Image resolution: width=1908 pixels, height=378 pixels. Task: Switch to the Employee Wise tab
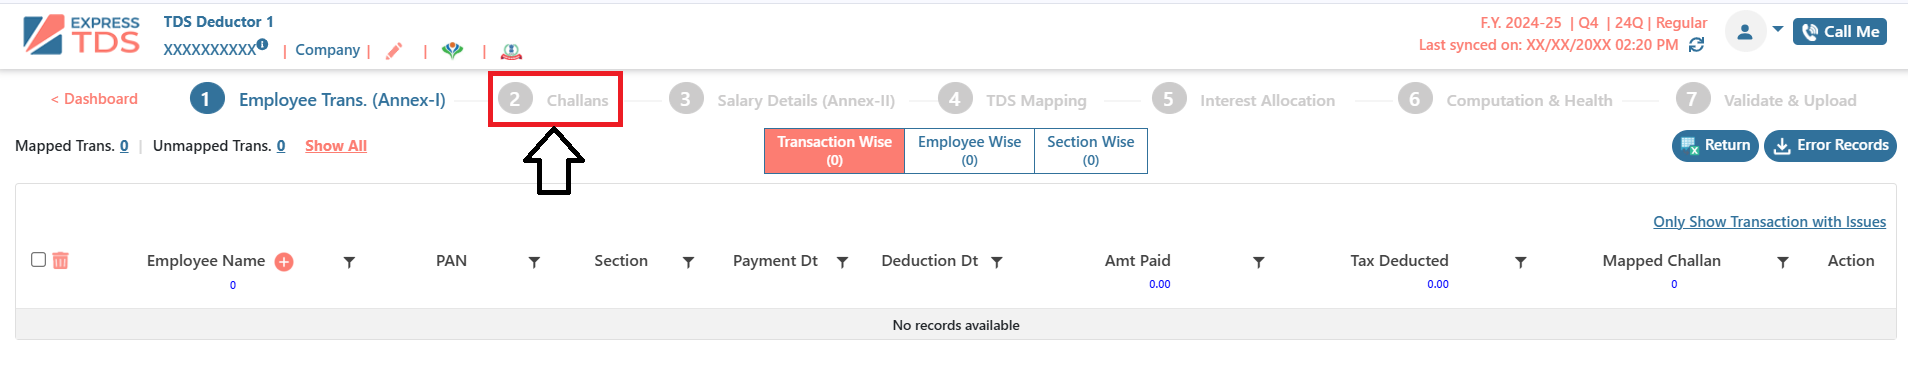pos(969,151)
